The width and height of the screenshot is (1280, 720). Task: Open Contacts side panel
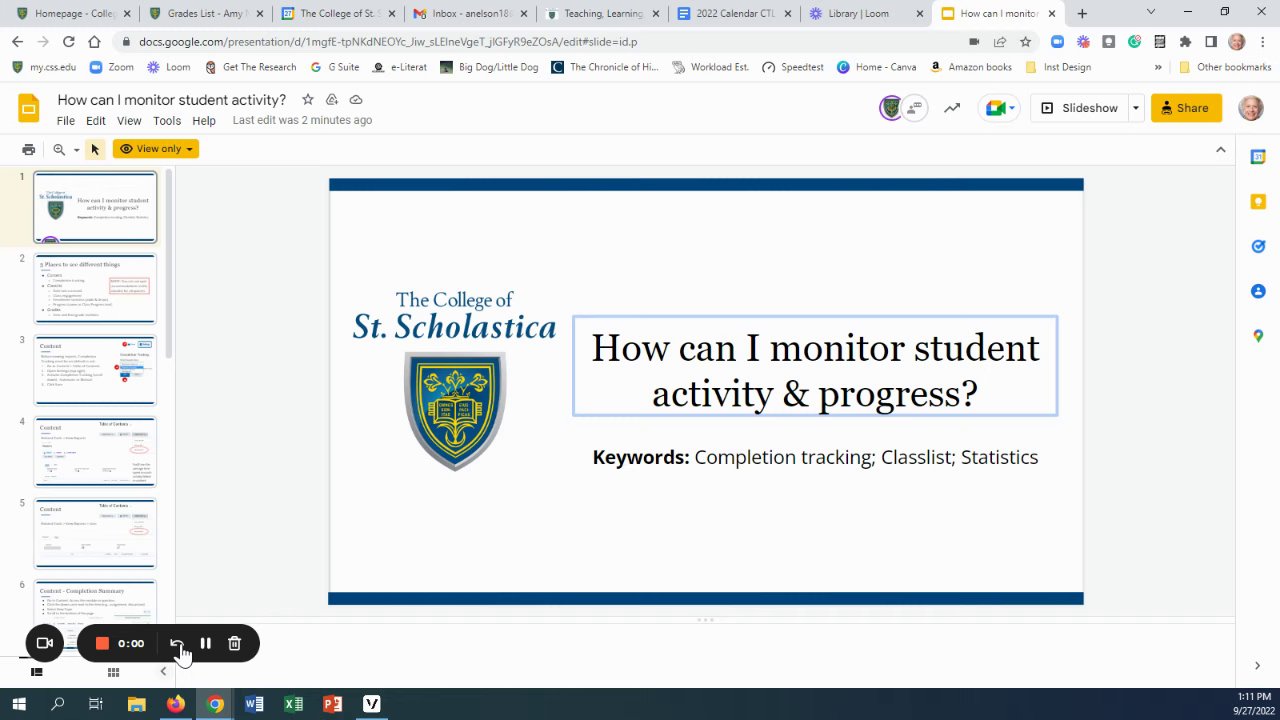coord(1258,291)
